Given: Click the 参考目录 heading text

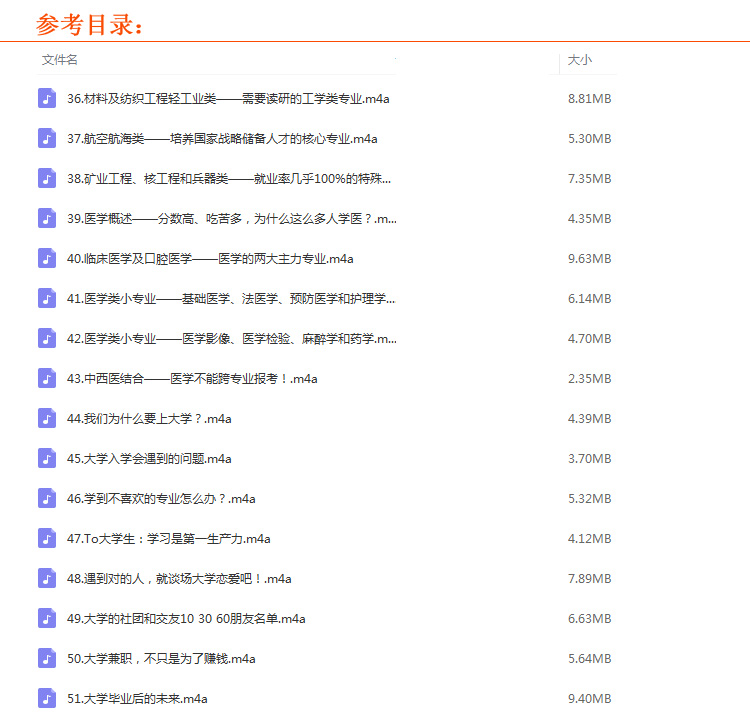Looking at the screenshot, I should coord(90,24).
